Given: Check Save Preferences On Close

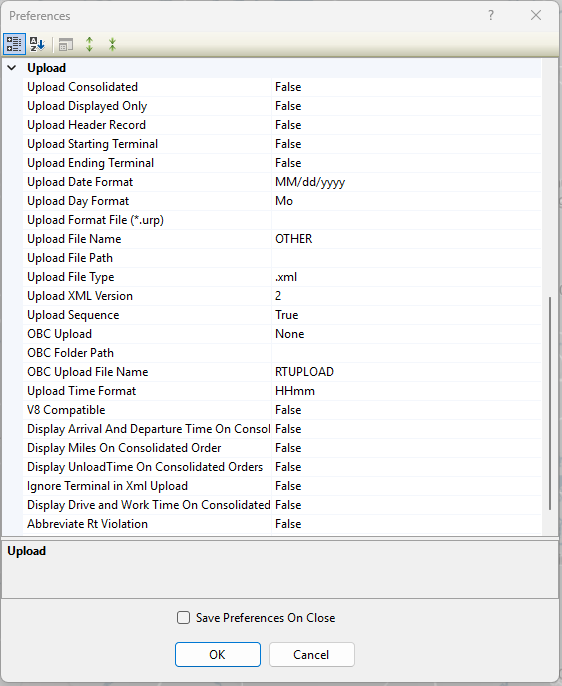Looking at the screenshot, I should coord(183,618).
